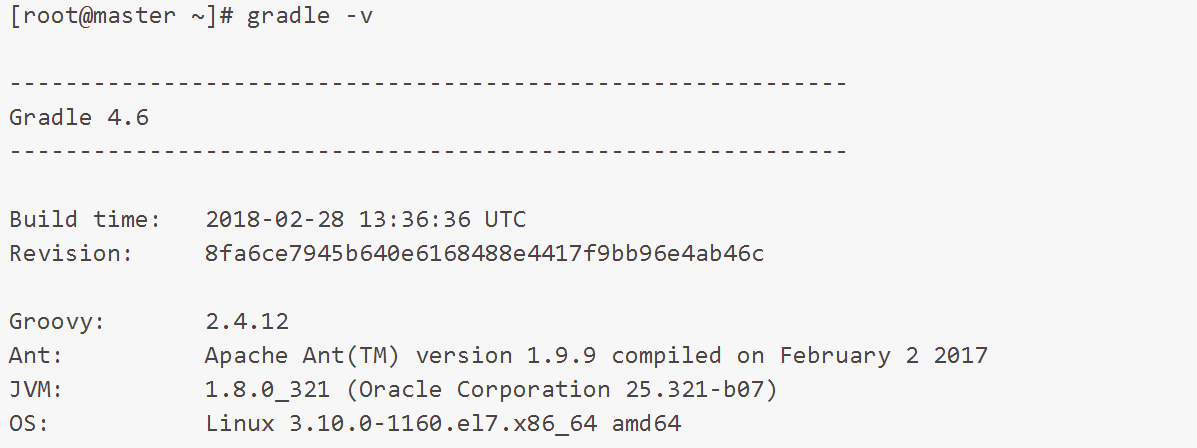Click the dashed line below Gradle 4.6
The height and width of the screenshot is (448, 1197).
[x=428, y=152]
